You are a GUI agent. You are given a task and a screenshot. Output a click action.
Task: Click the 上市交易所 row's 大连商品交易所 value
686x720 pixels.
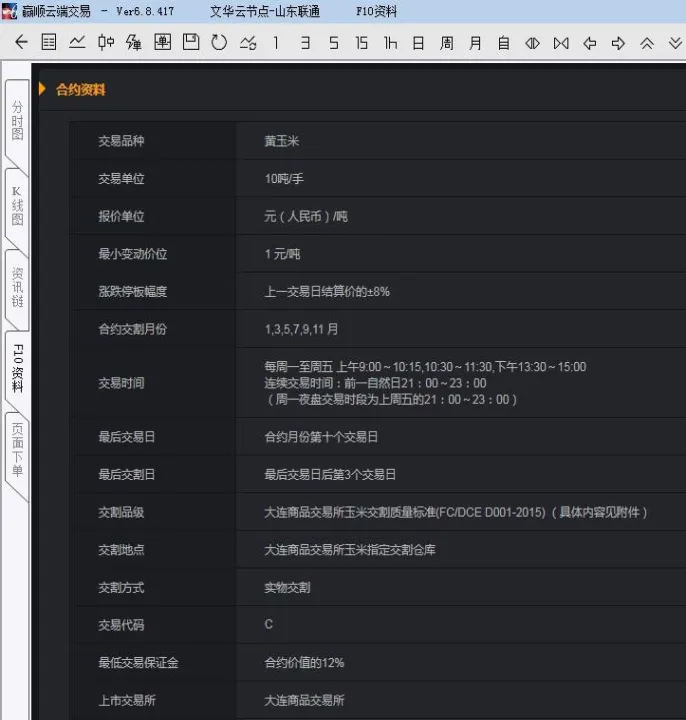click(304, 700)
